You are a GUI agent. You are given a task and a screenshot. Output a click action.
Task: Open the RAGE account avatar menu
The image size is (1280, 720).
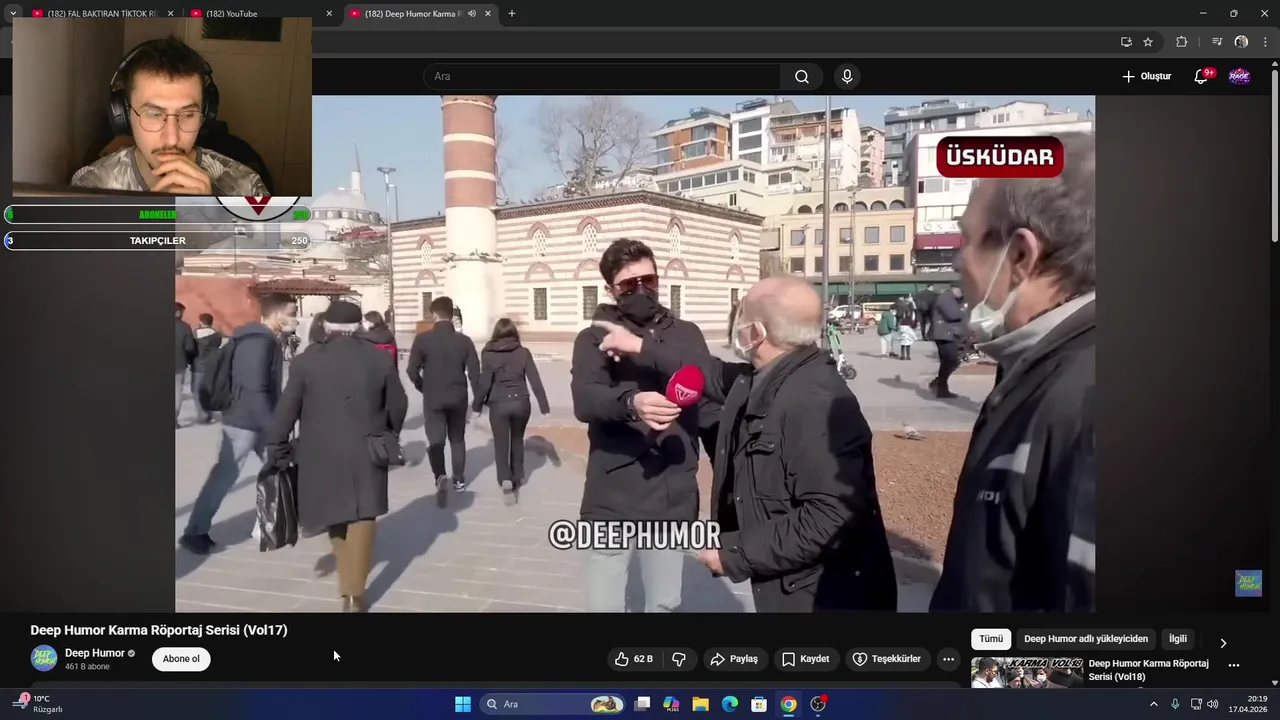[x=1239, y=77]
